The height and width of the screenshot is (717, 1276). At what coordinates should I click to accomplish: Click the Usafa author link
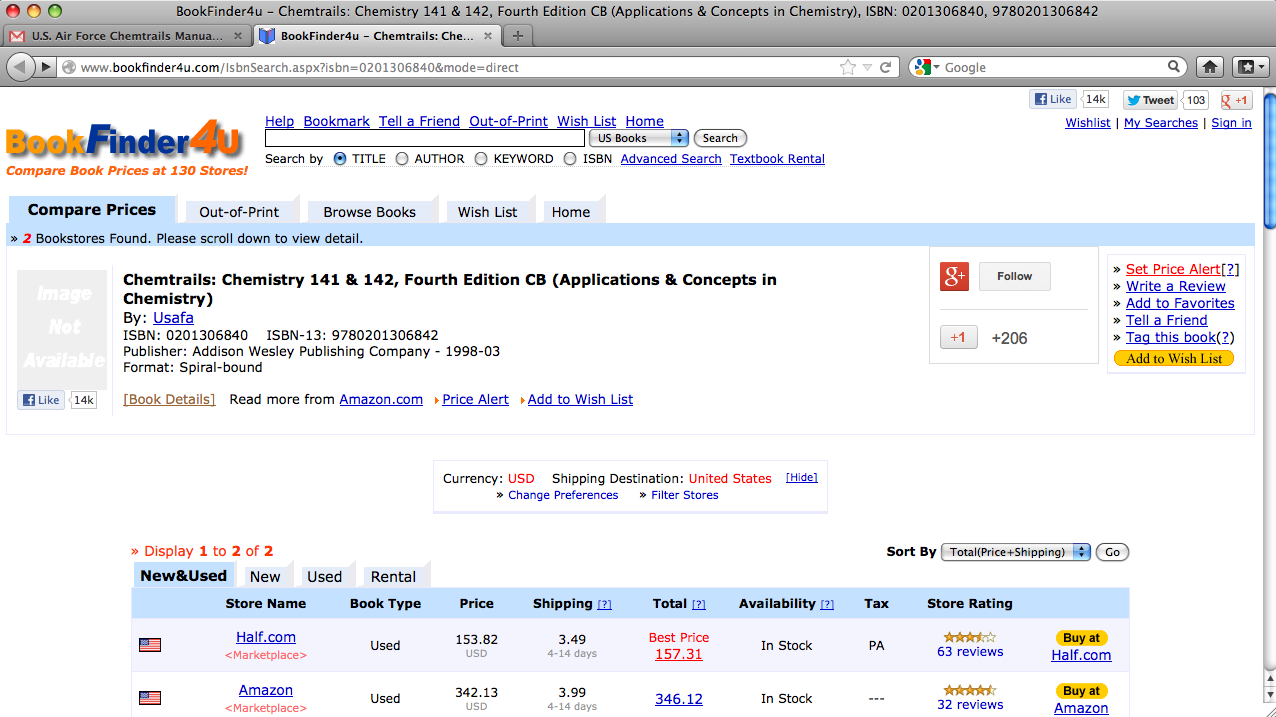[173, 318]
